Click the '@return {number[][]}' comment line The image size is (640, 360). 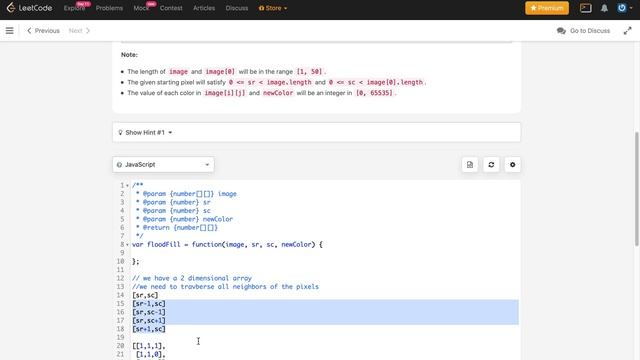[177, 227]
